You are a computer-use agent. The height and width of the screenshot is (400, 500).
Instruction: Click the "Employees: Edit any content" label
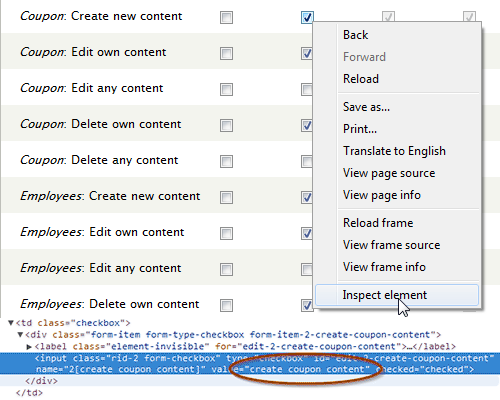(x=101, y=268)
